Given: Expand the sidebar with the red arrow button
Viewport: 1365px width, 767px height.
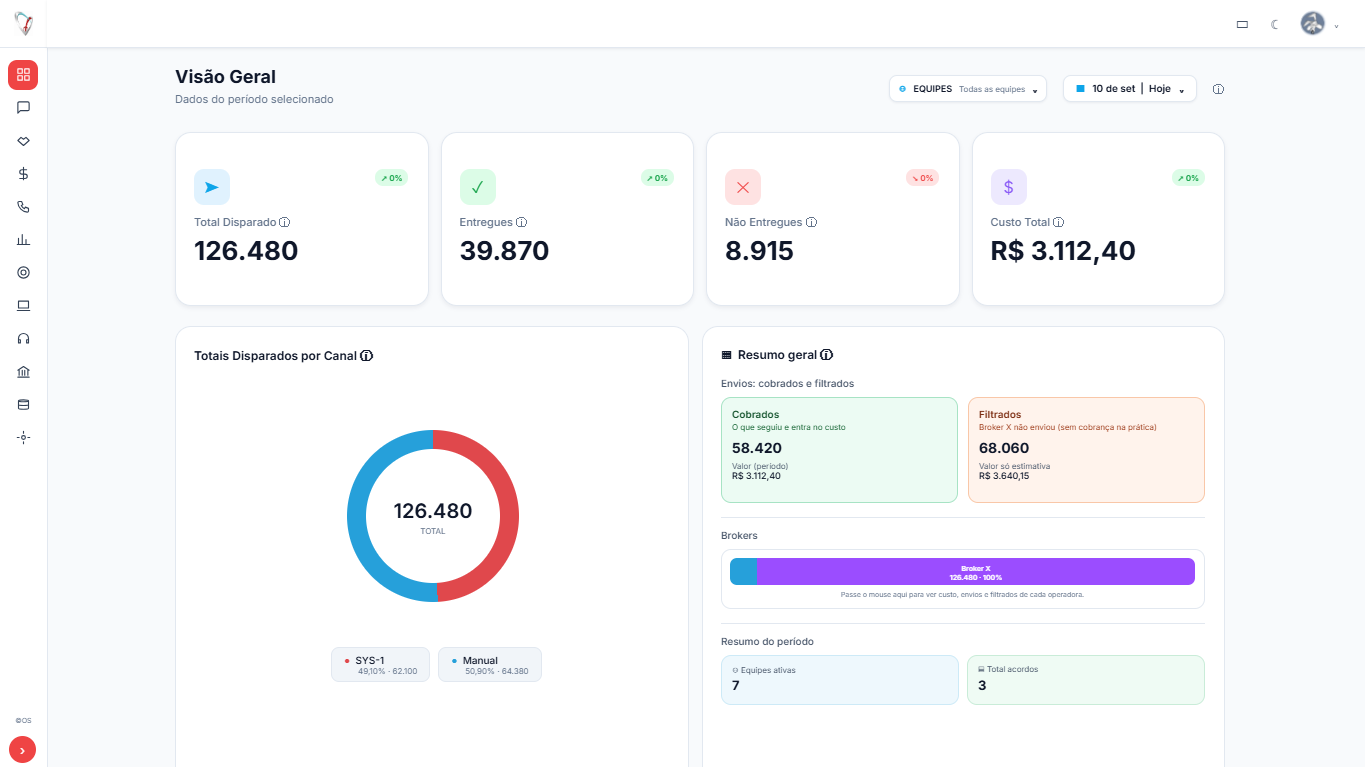Looking at the screenshot, I should coord(22,749).
